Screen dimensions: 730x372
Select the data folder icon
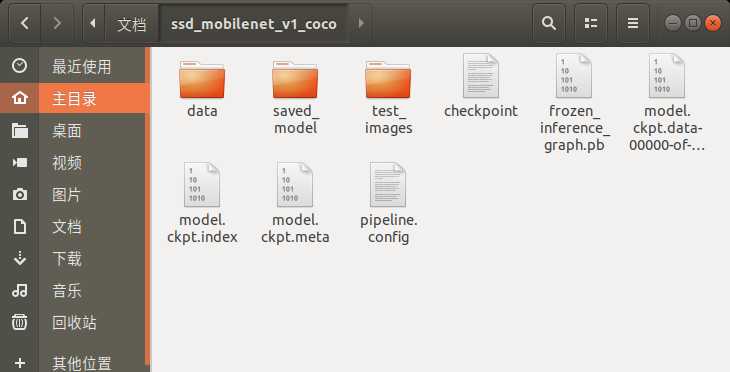[202, 79]
